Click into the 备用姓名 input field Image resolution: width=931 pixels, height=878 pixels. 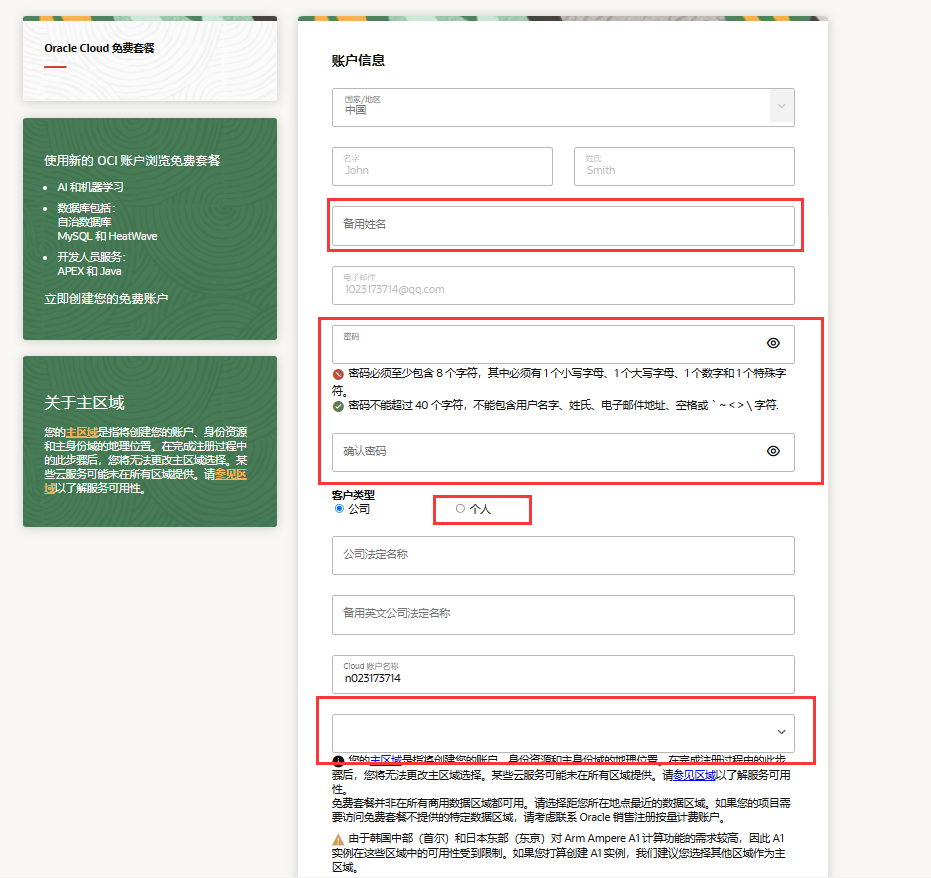pyautogui.click(x=563, y=226)
